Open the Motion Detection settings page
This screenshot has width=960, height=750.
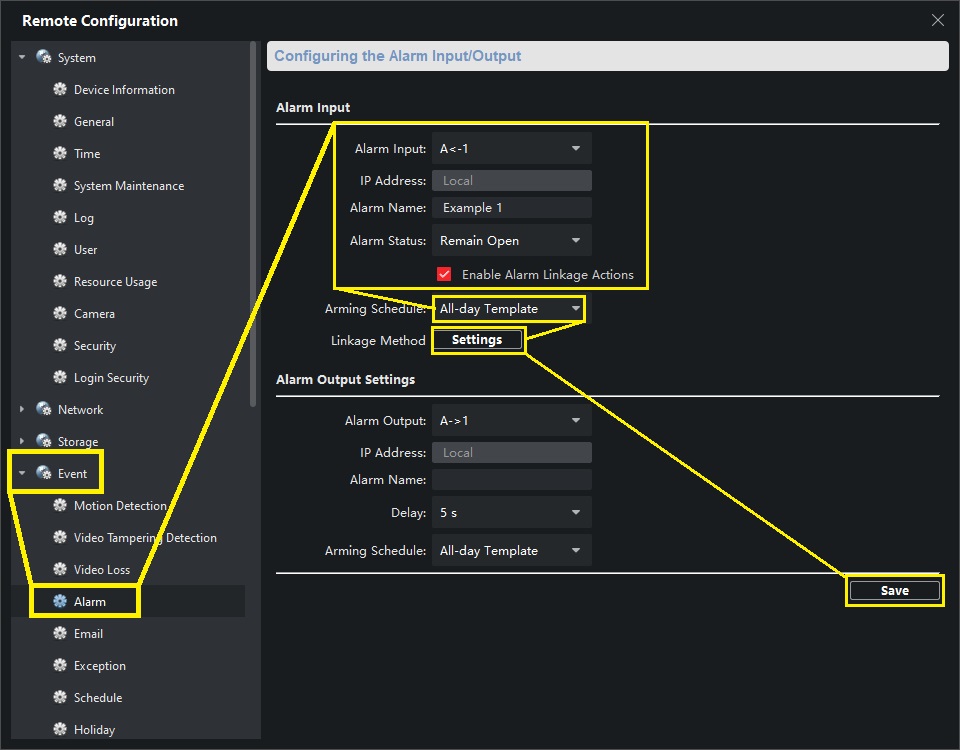click(x=120, y=506)
